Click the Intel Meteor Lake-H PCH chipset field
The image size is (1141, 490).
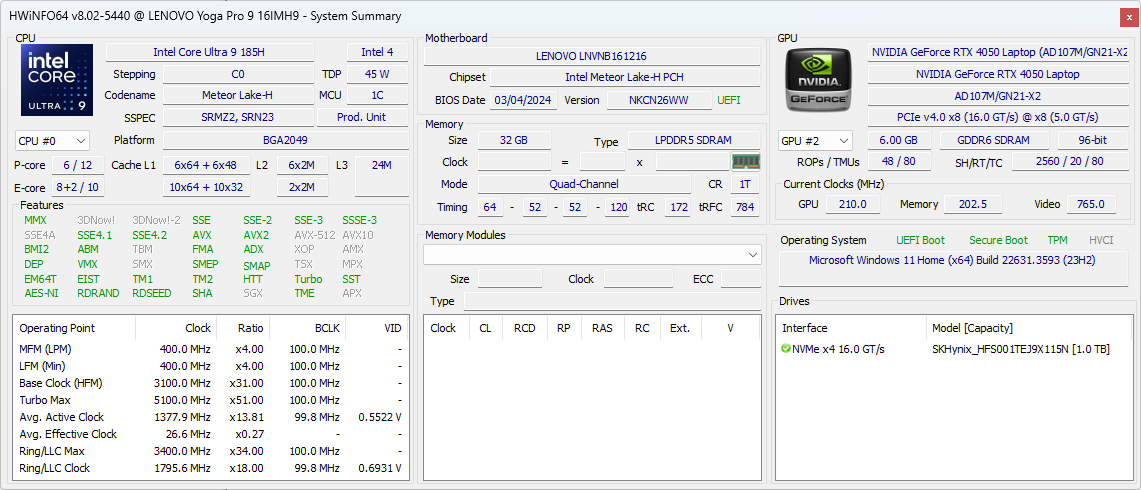624,77
